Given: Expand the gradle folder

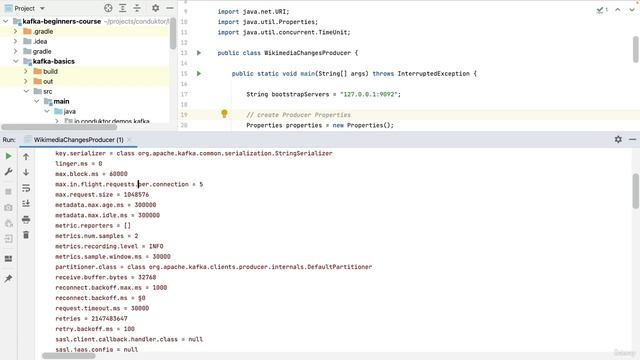Looking at the screenshot, I should (x=16, y=51).
